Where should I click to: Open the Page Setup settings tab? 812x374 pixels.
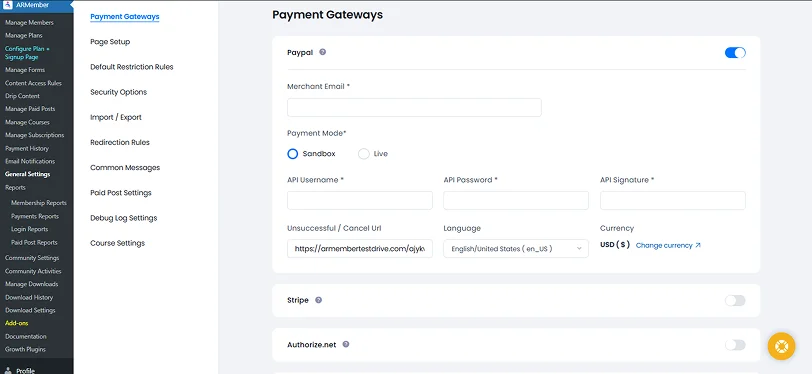pos(110,42)
